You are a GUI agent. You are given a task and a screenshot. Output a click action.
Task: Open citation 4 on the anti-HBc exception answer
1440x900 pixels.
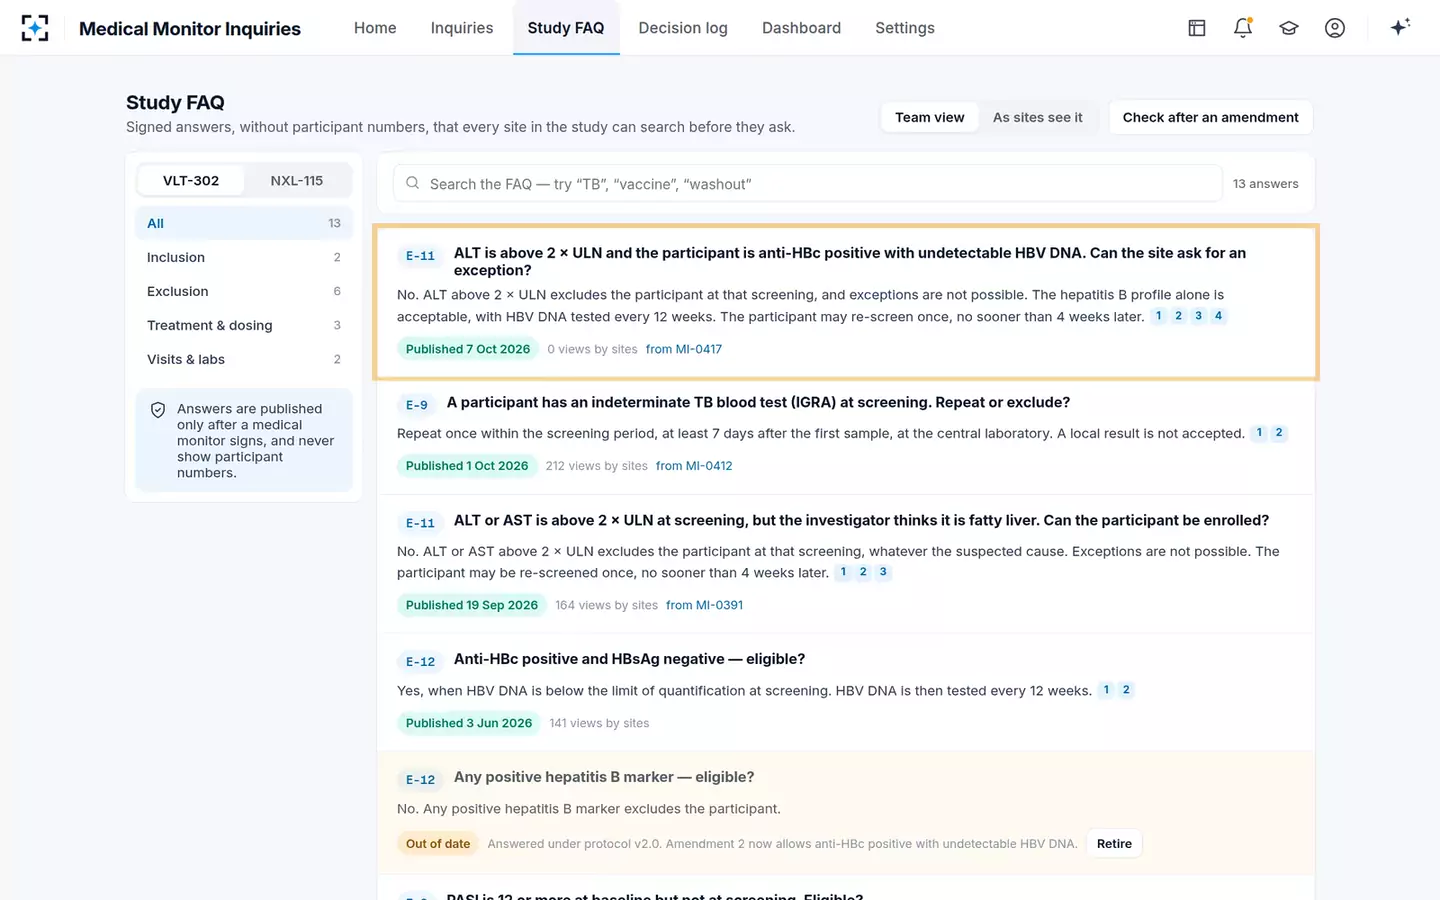pyautogui.click(x=1218, y=316)
